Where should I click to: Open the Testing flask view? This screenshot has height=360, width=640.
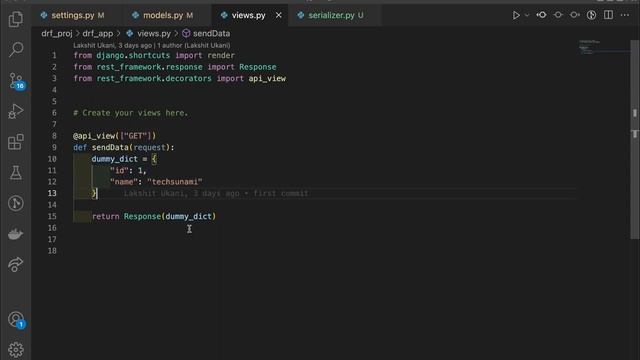click(16, 173)
